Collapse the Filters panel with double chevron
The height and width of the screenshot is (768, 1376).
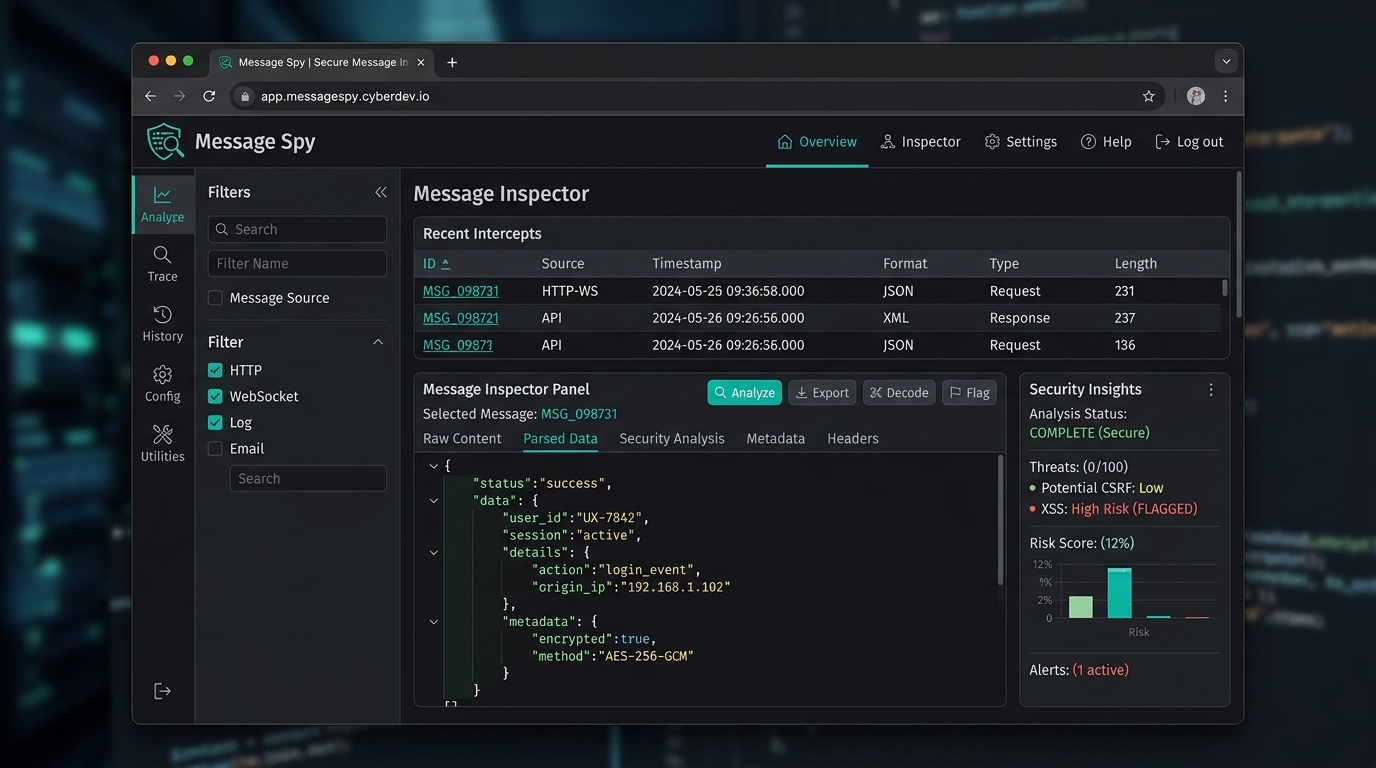(x=381, y=192)
